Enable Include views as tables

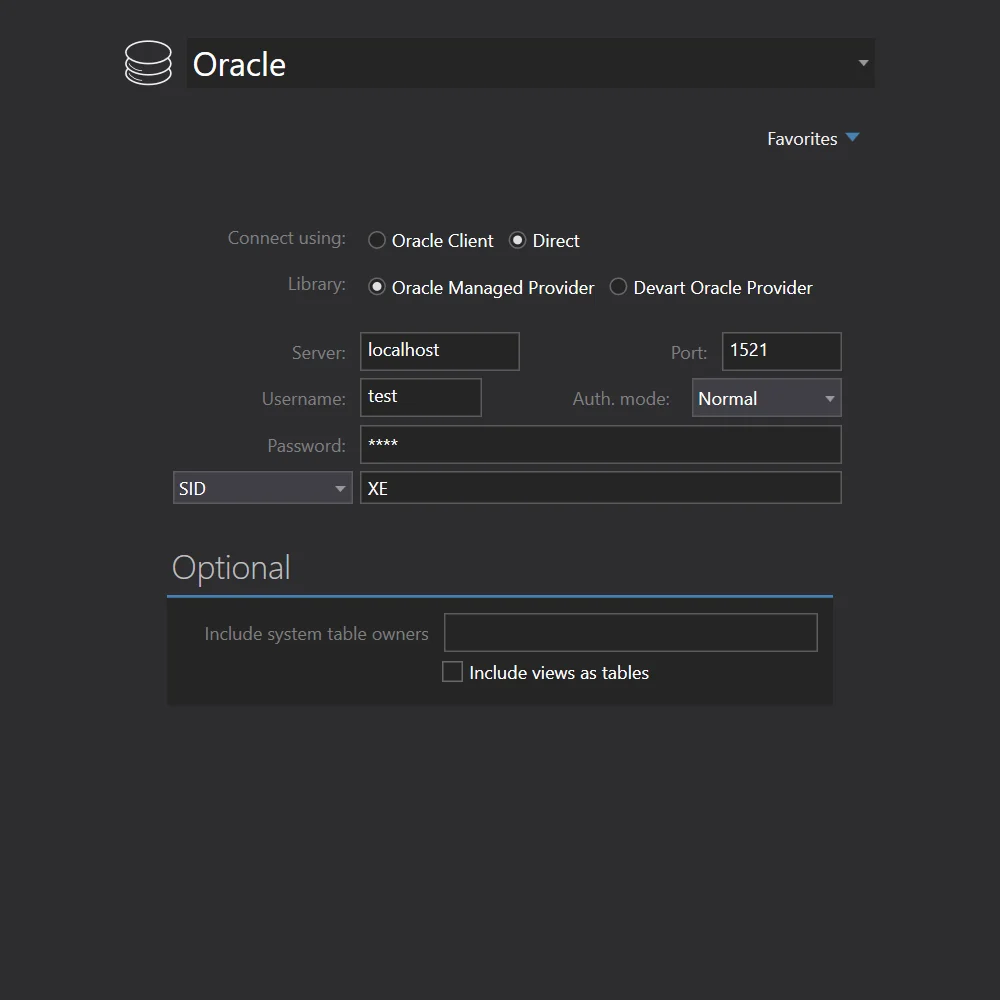451,671
